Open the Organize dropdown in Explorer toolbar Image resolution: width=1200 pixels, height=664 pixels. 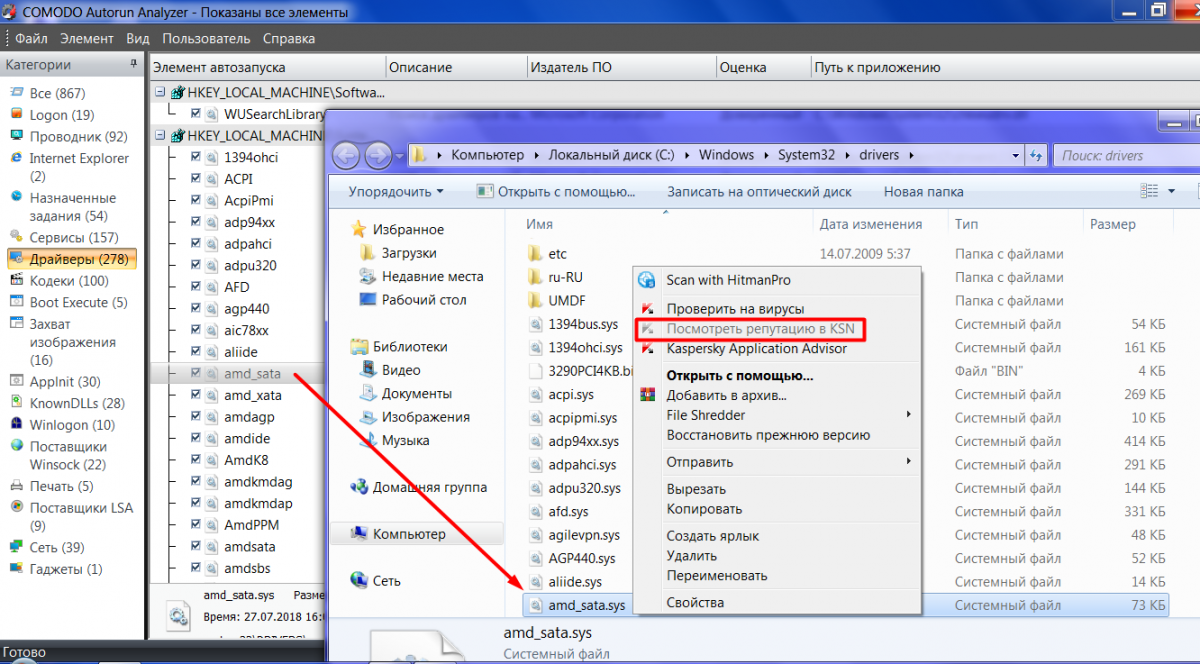point(396,191)
